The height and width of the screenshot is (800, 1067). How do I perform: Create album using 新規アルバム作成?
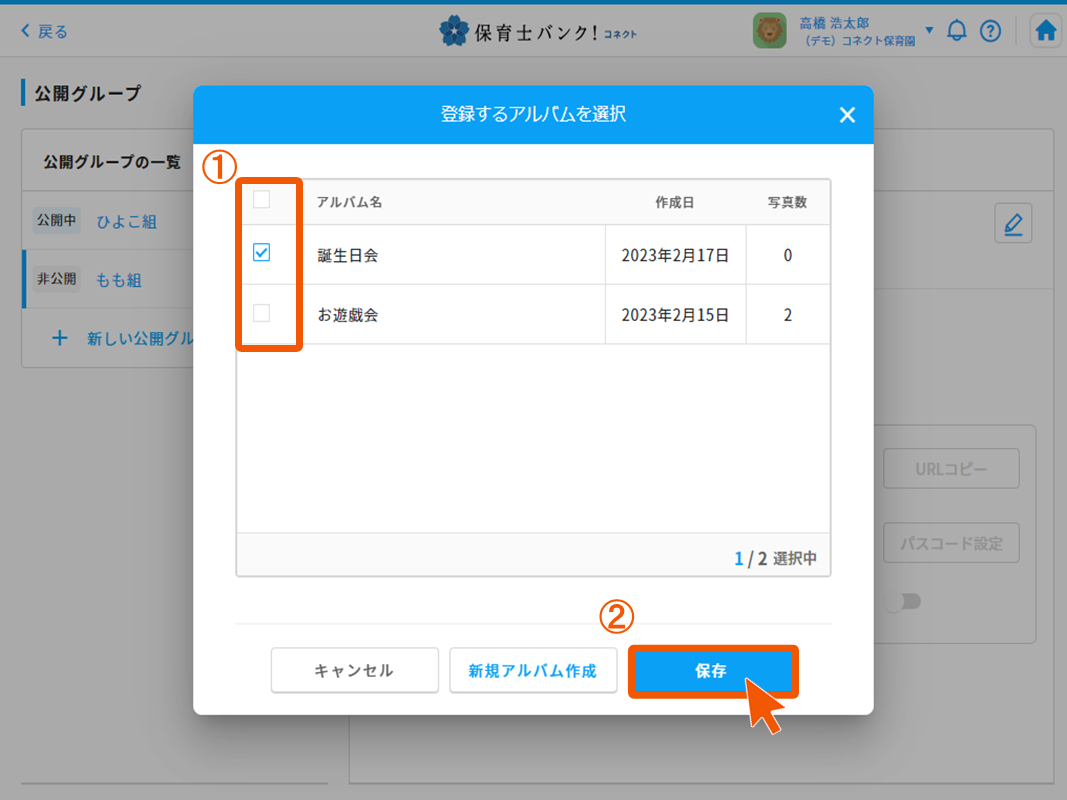pos(533,670)
